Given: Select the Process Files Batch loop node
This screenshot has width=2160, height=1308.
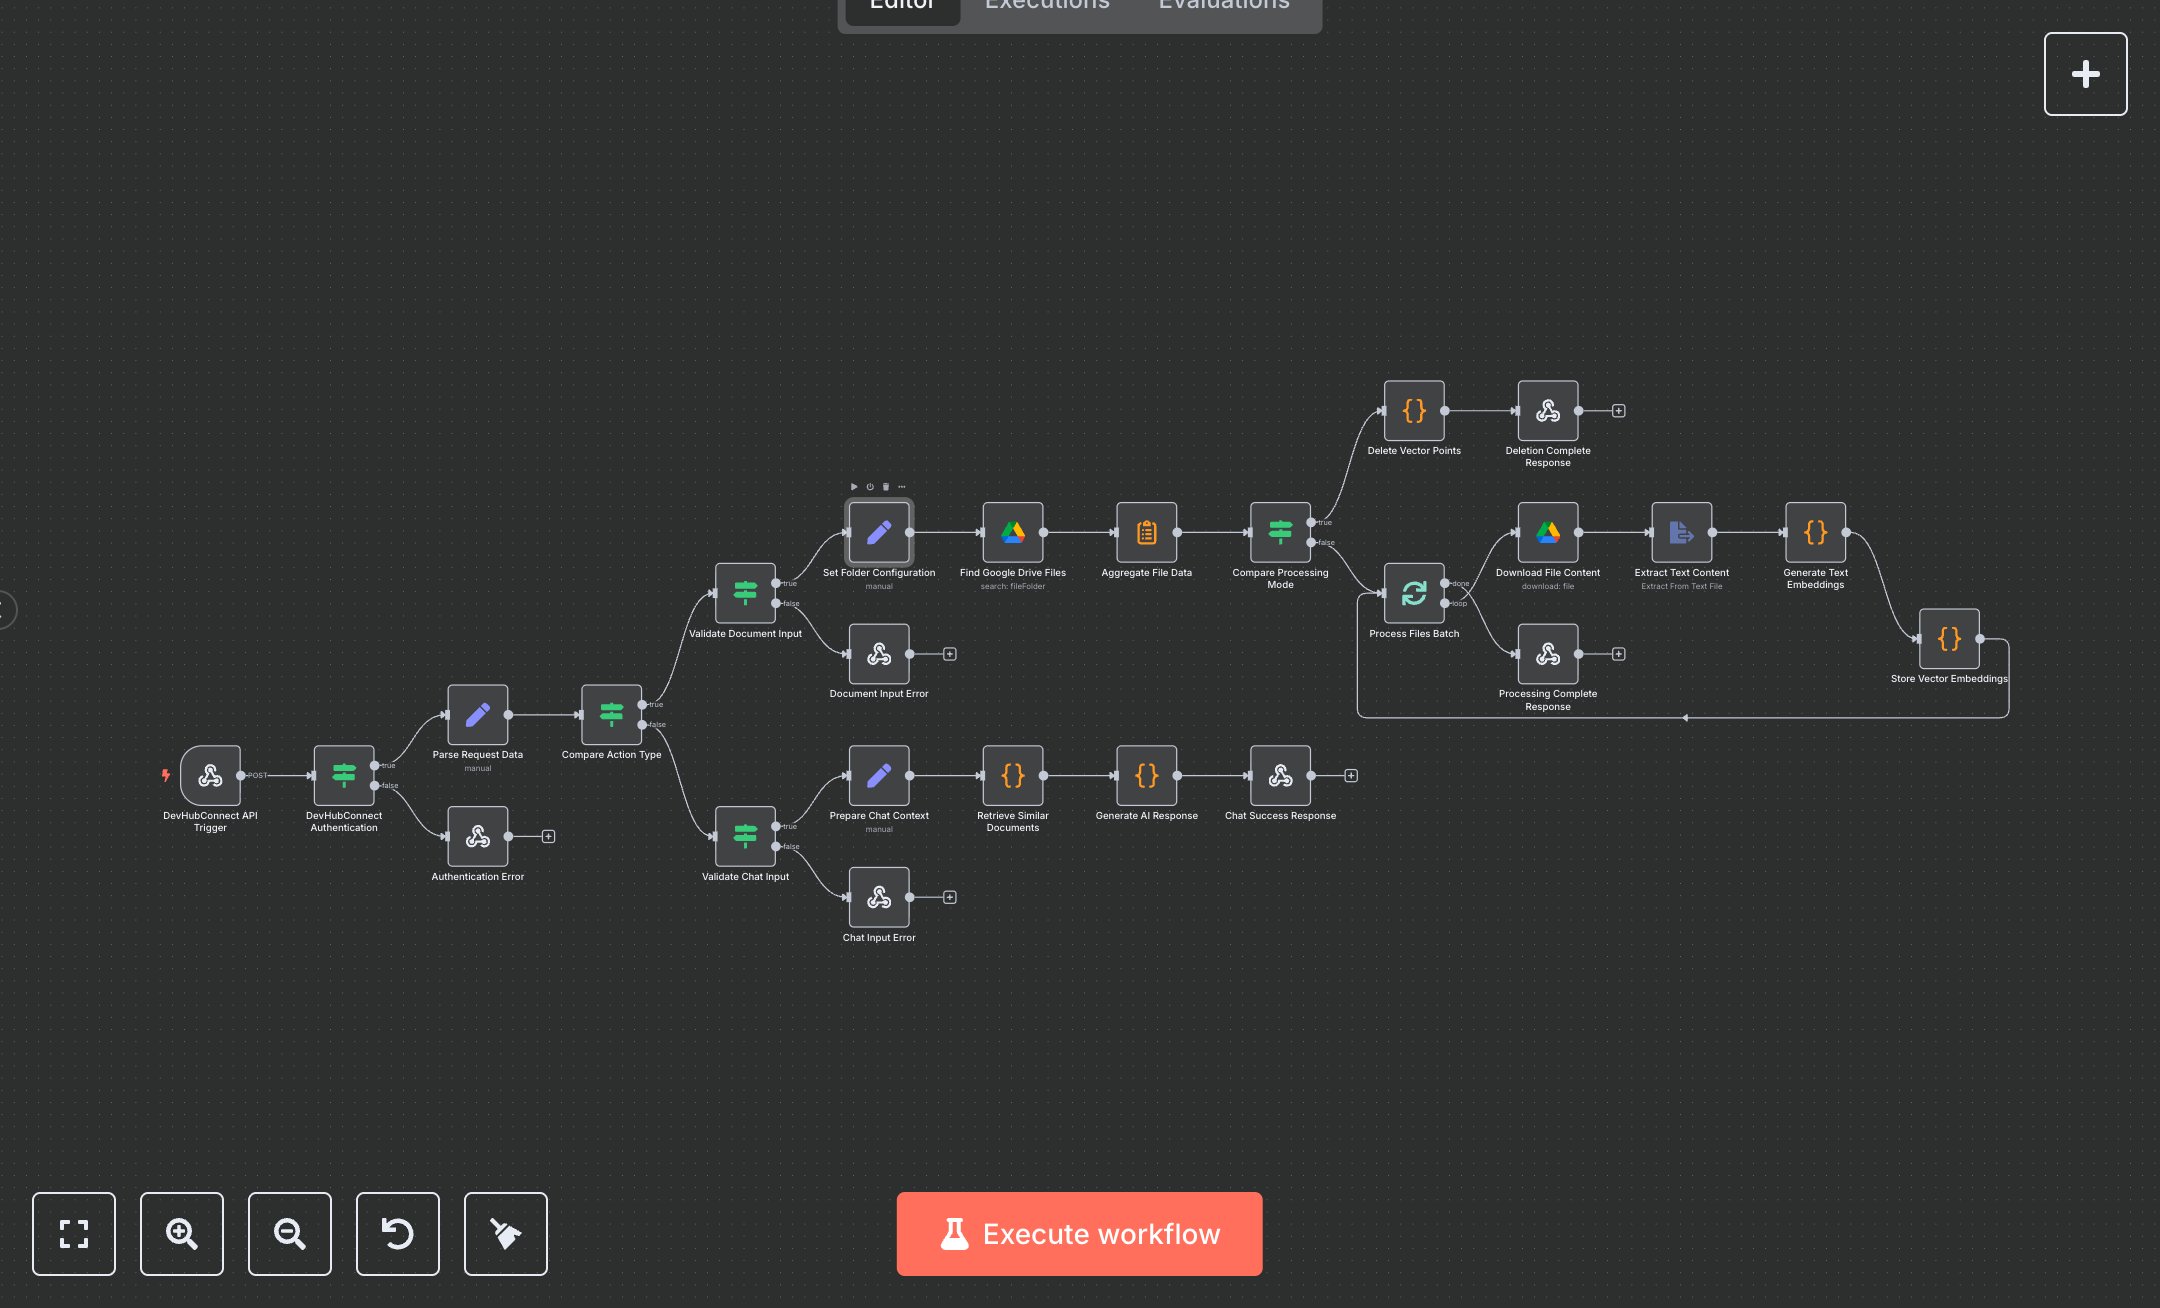Looking at the screenshot, I should coord(1413,593).
